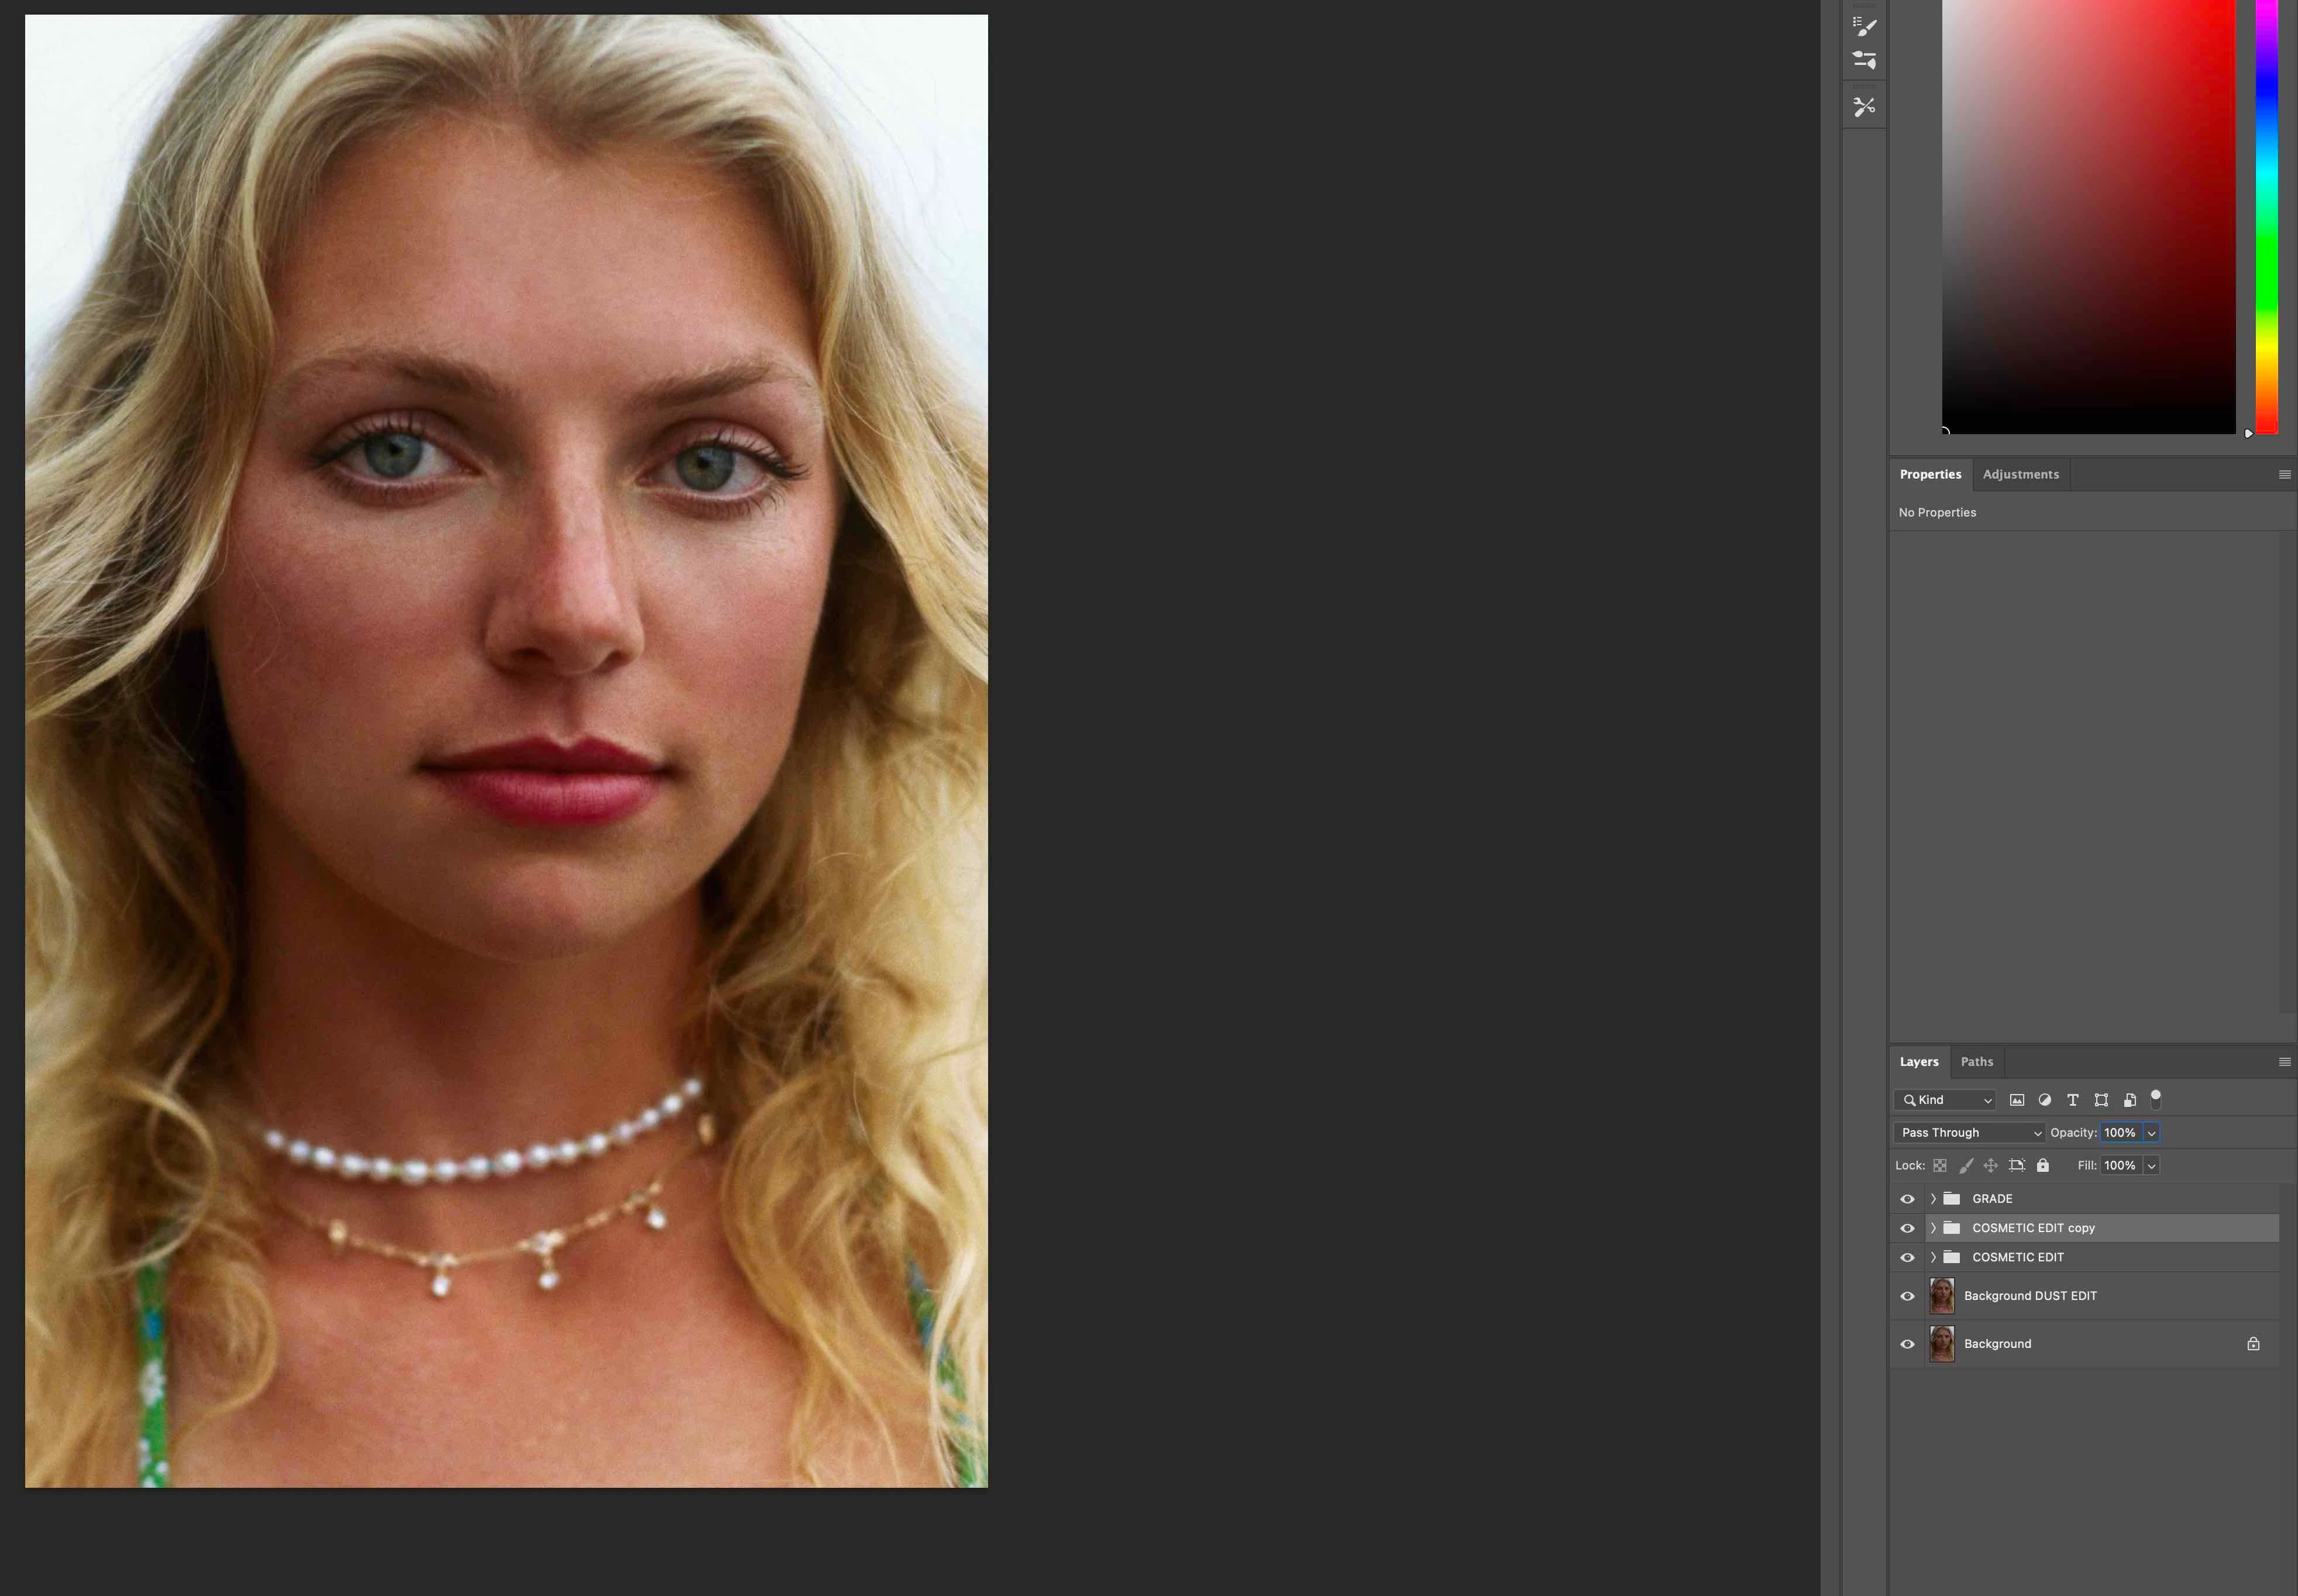Open the Pass Through blend mode dropdown
The image size is (2298, 1596).
[1969, 1132]
